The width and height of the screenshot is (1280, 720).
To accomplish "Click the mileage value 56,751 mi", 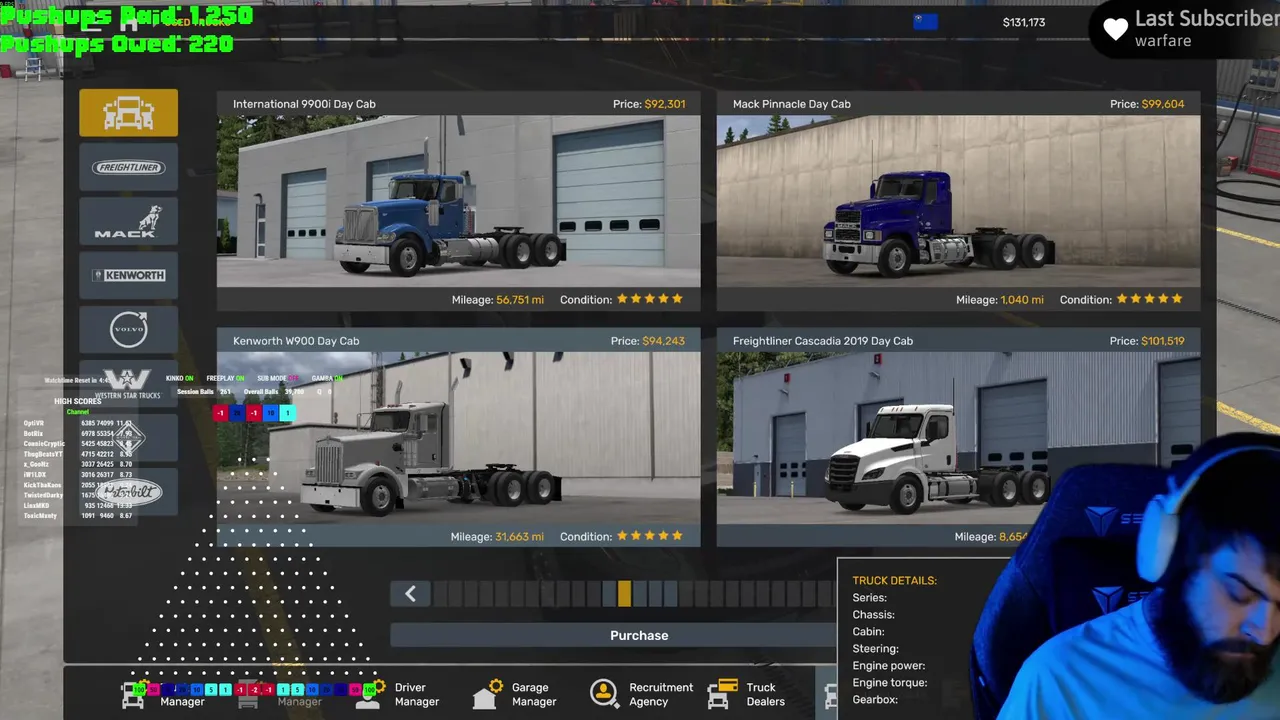I will click(x=520, y=300).
